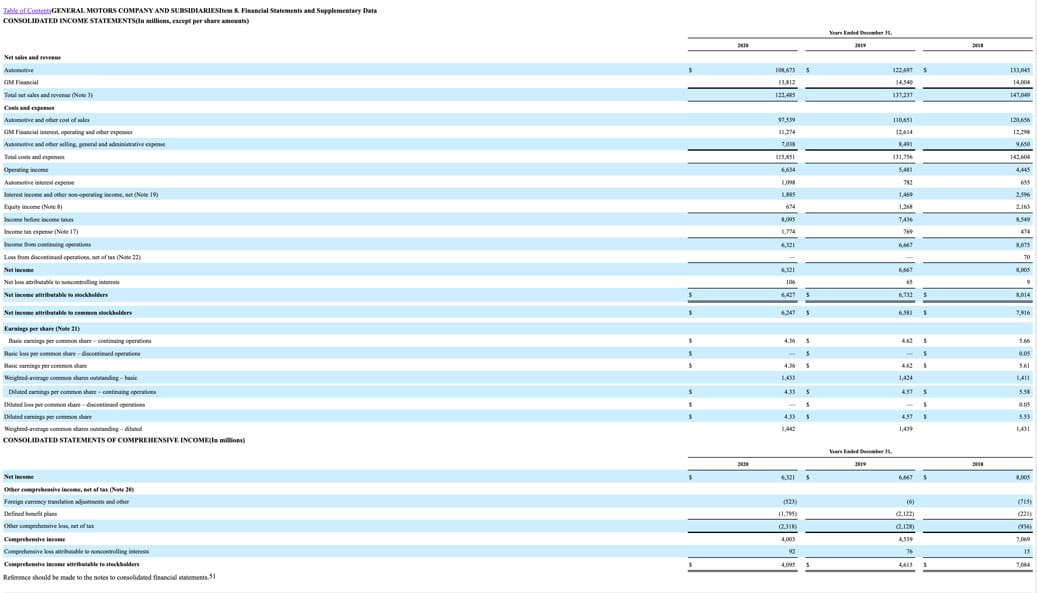Image resolution: width=1037 pixels, height=593 pixels.
Task: Click 'Net loss attributable to noncontrolling interests' label
Action: pos(62,282)
